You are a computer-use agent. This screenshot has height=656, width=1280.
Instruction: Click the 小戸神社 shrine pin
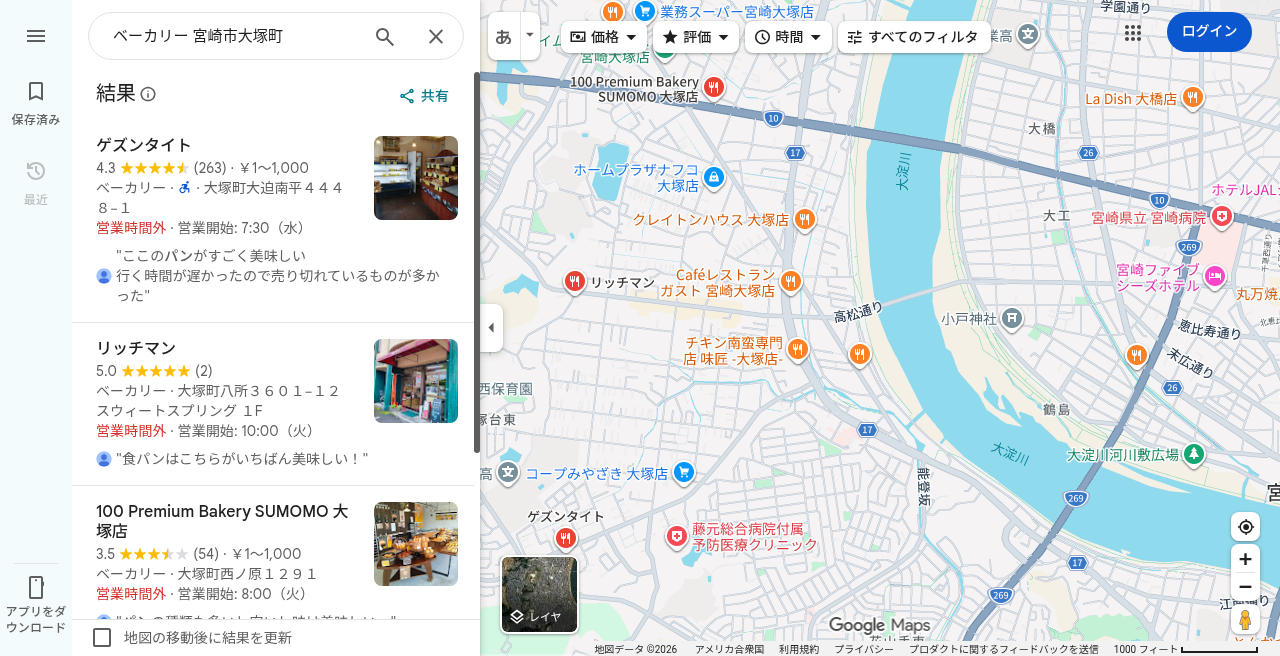1012,319
